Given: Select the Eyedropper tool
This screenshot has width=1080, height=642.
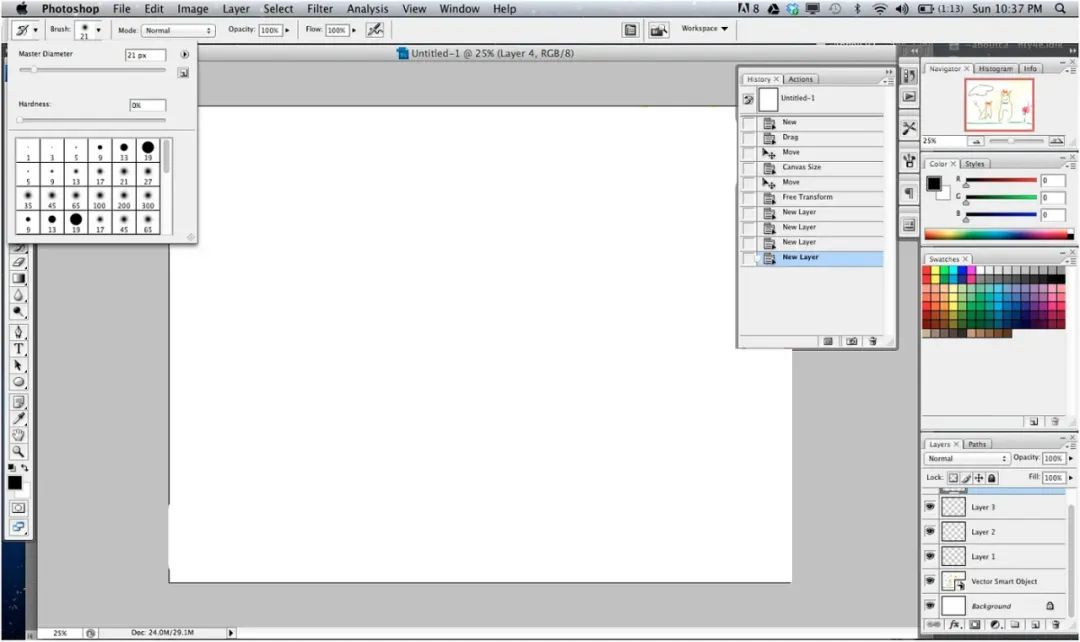Looking at the screenshot, I should pos(19,419).
